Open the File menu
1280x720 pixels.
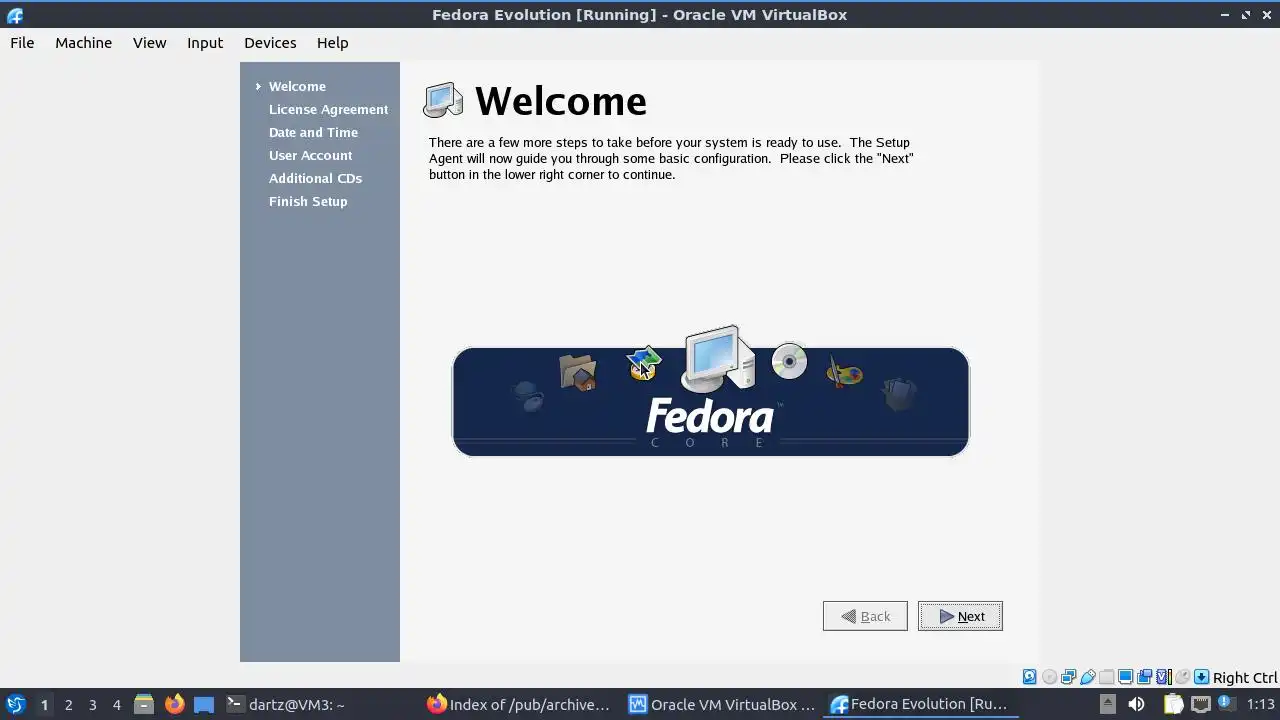(22, 43)
